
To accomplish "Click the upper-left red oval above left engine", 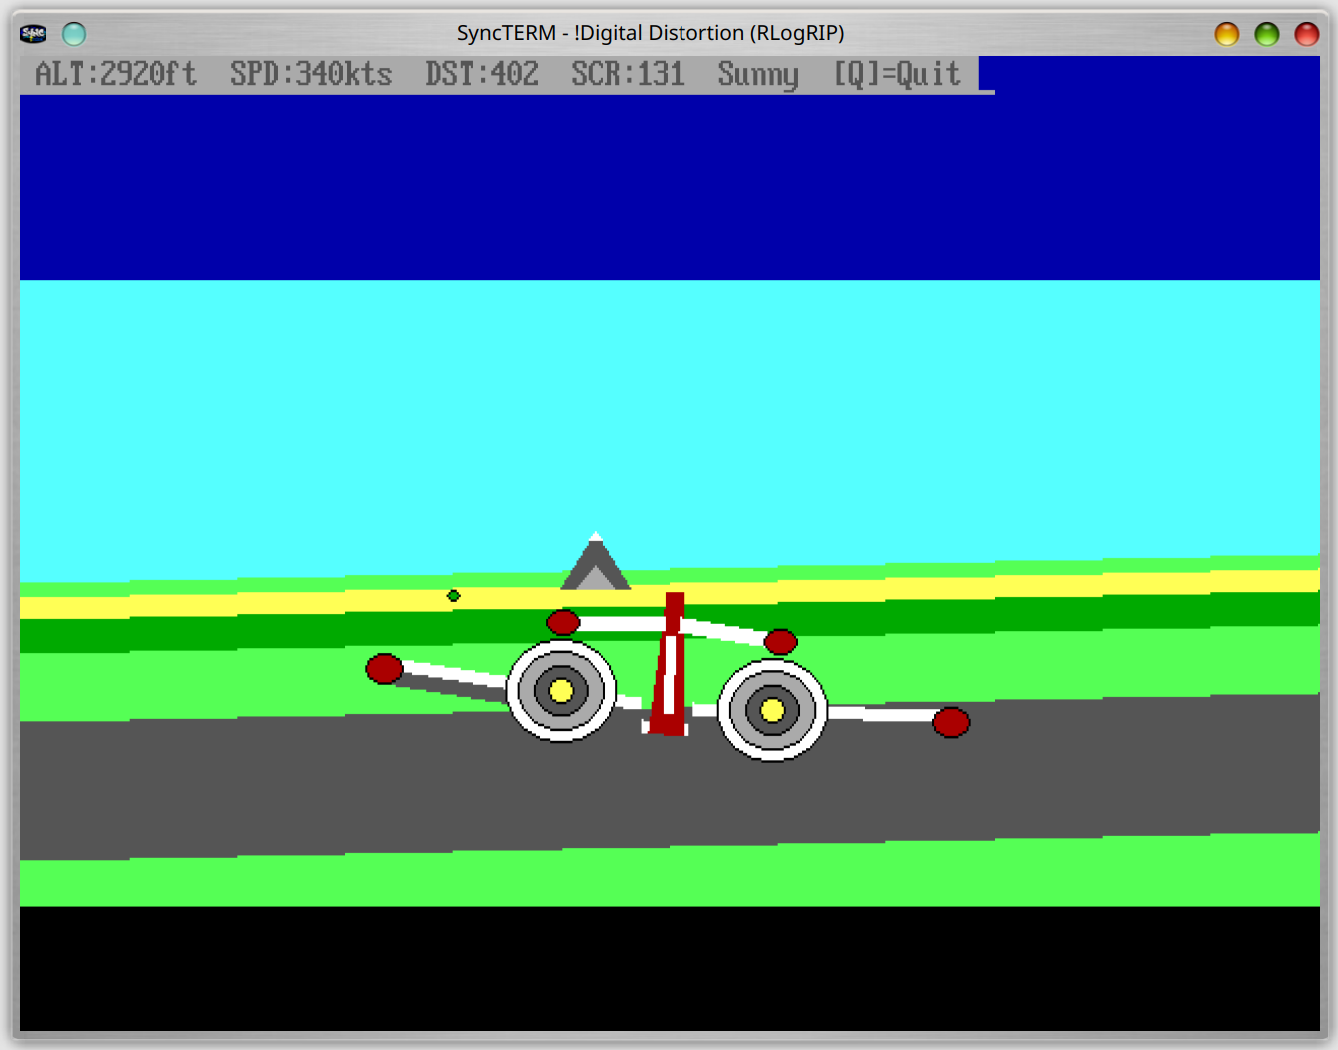I will pos(563,622).
